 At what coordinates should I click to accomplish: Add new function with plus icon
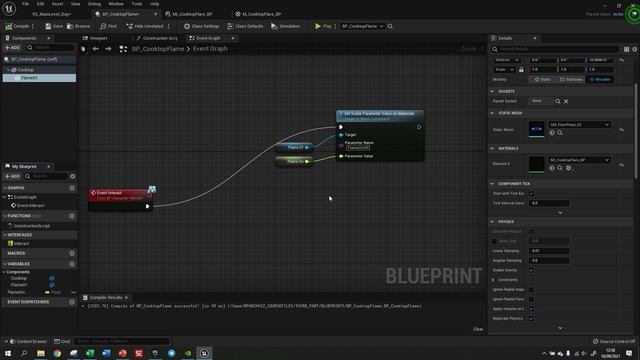point(72,216)
